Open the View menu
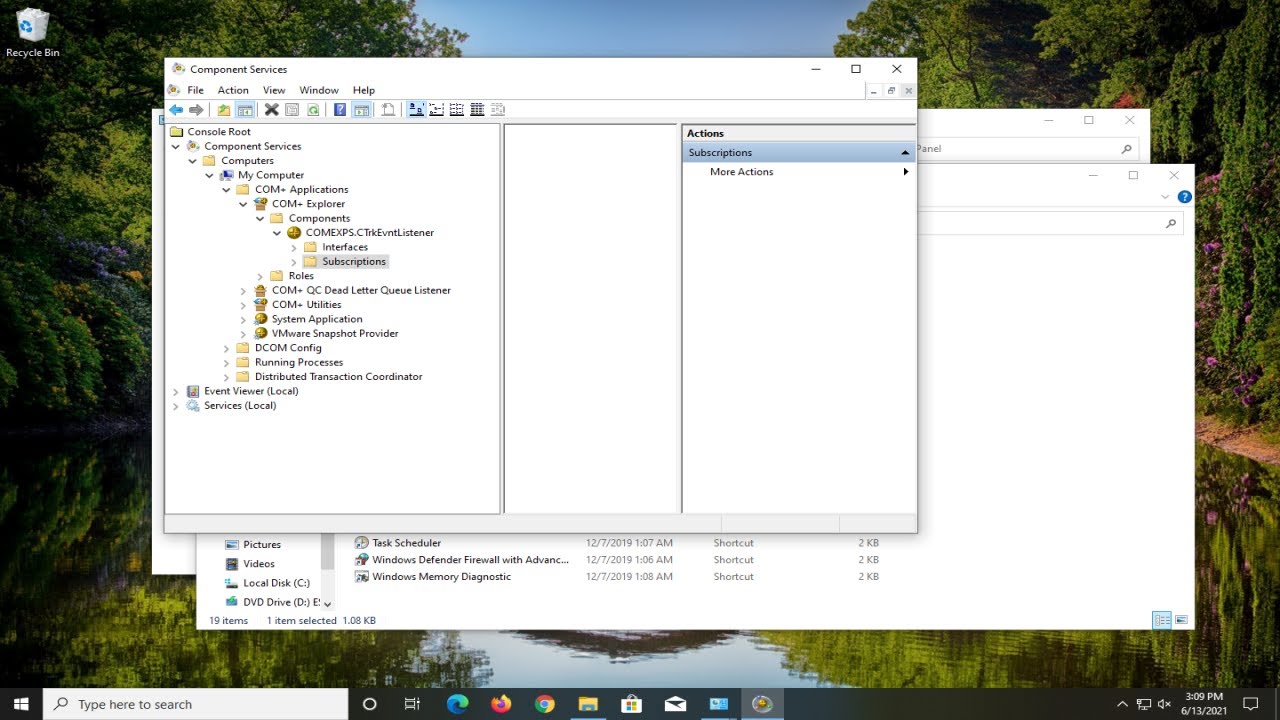Screen dimensions: 1280x720 274,90
